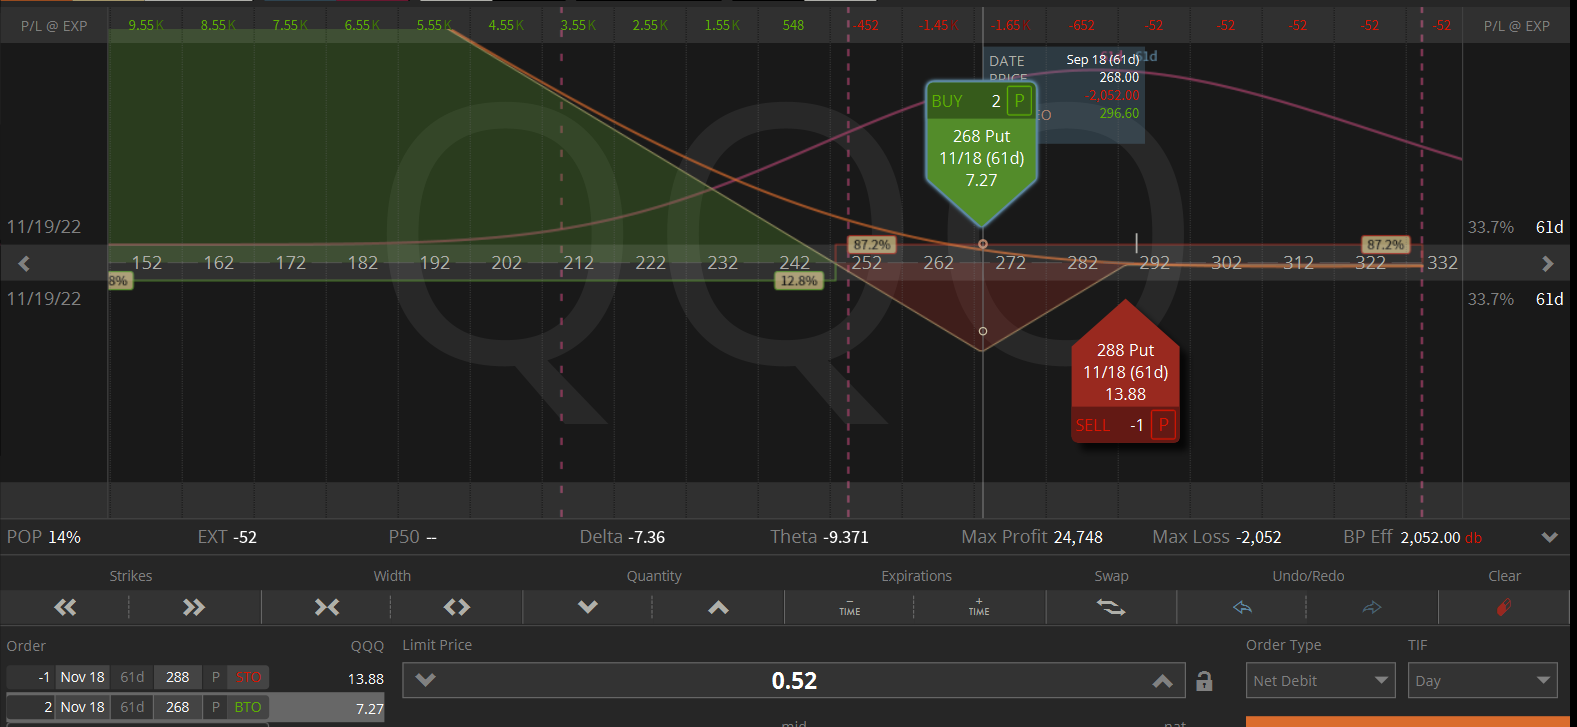Pan the strike axis left

click(24, 264)
